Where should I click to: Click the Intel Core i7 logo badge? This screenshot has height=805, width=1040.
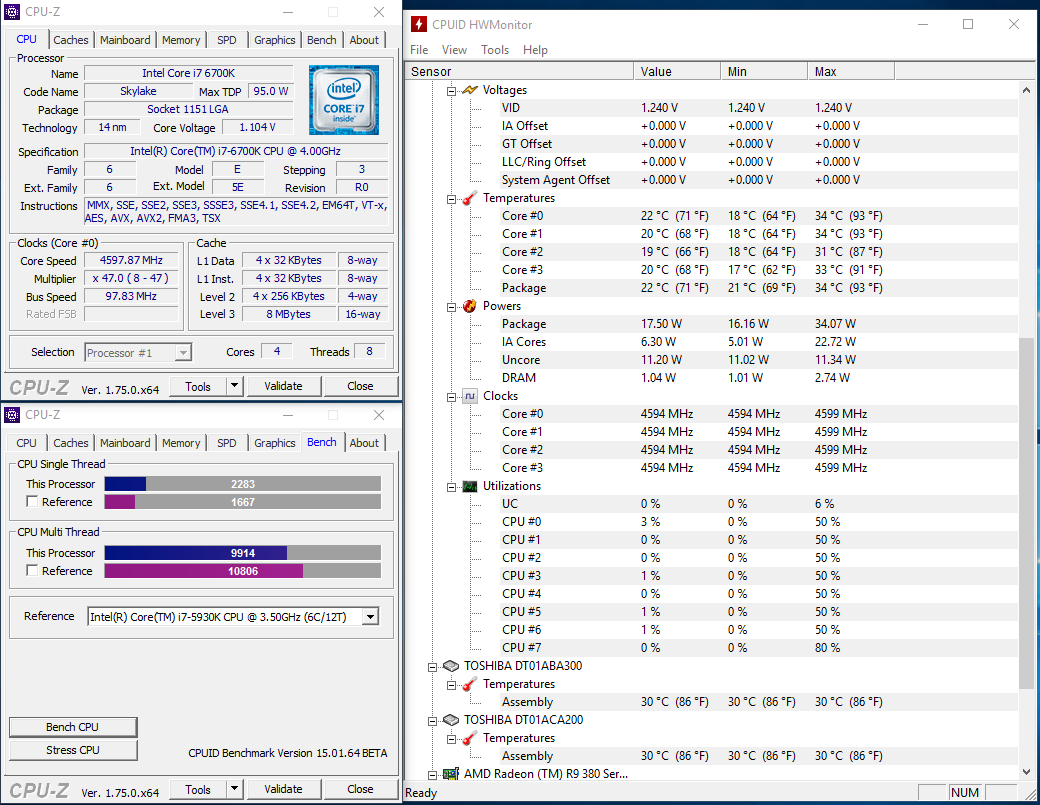coord(344,99)
